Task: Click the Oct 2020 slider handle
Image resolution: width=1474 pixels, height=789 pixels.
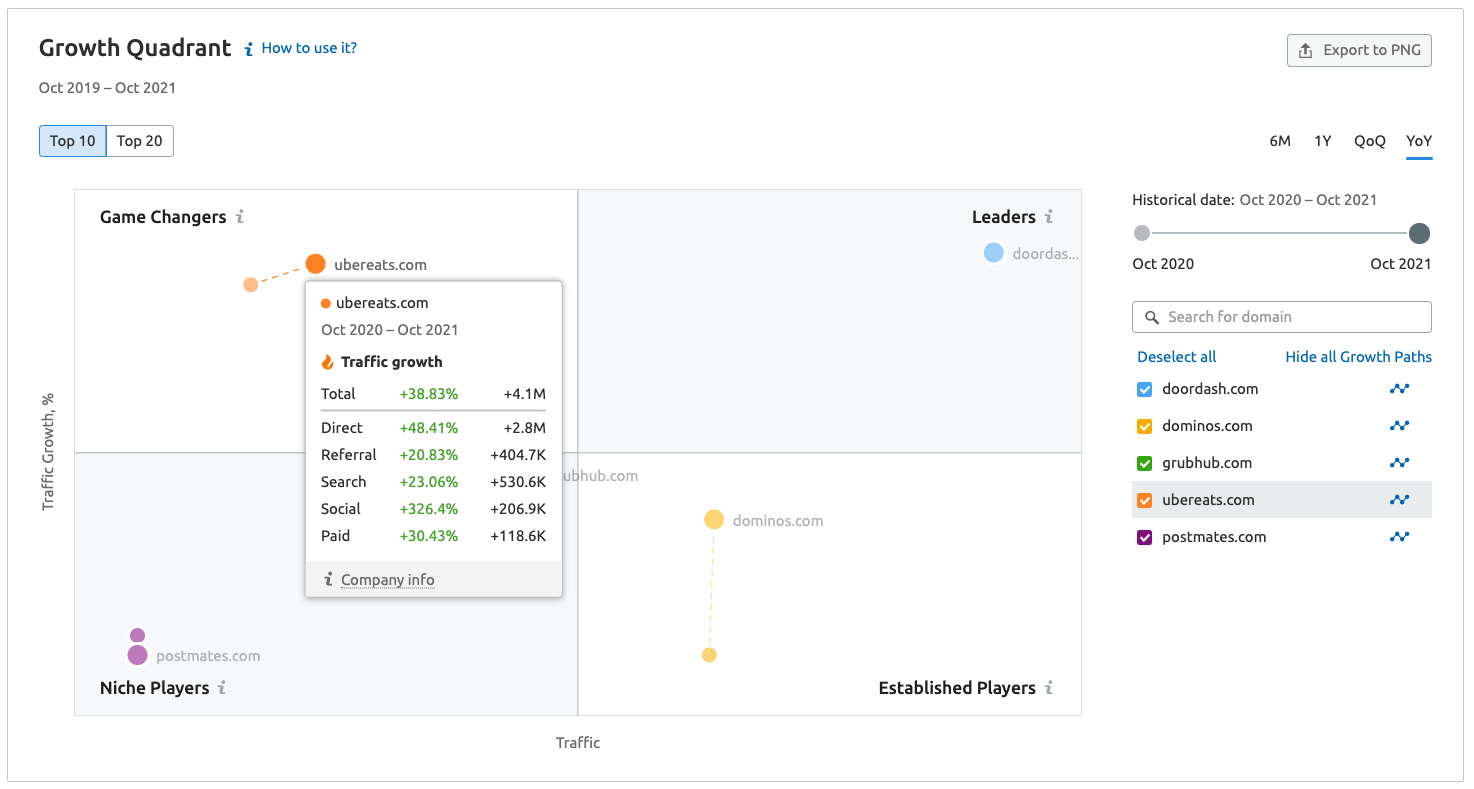Action: click(1142, 233)
